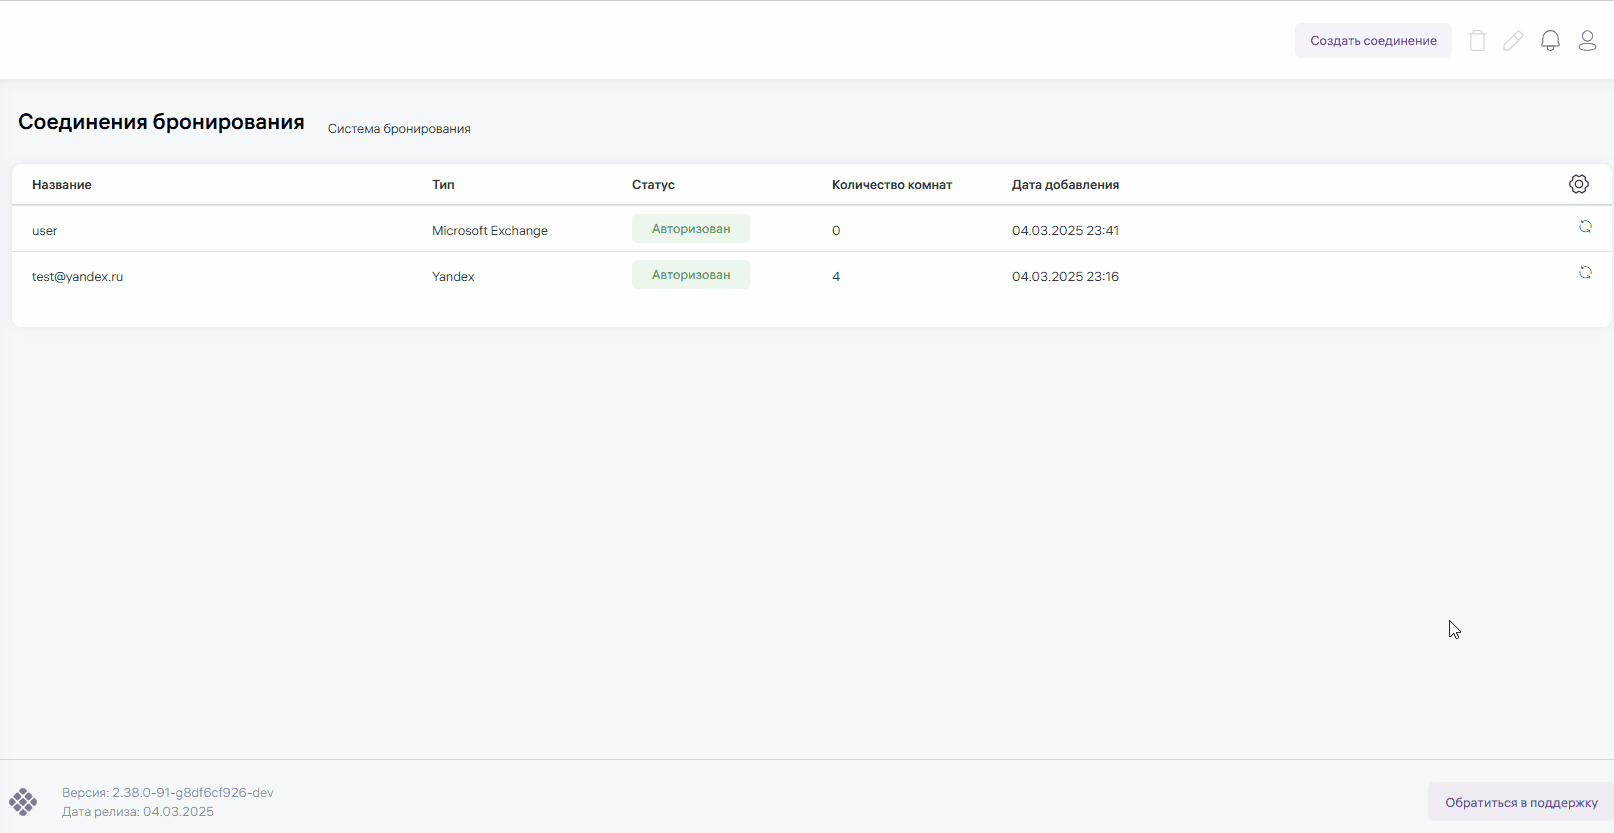The height and width of the screenshot is (833, 1614).
Task: Sort by Статус column header
Action: [x=653, y=185]
